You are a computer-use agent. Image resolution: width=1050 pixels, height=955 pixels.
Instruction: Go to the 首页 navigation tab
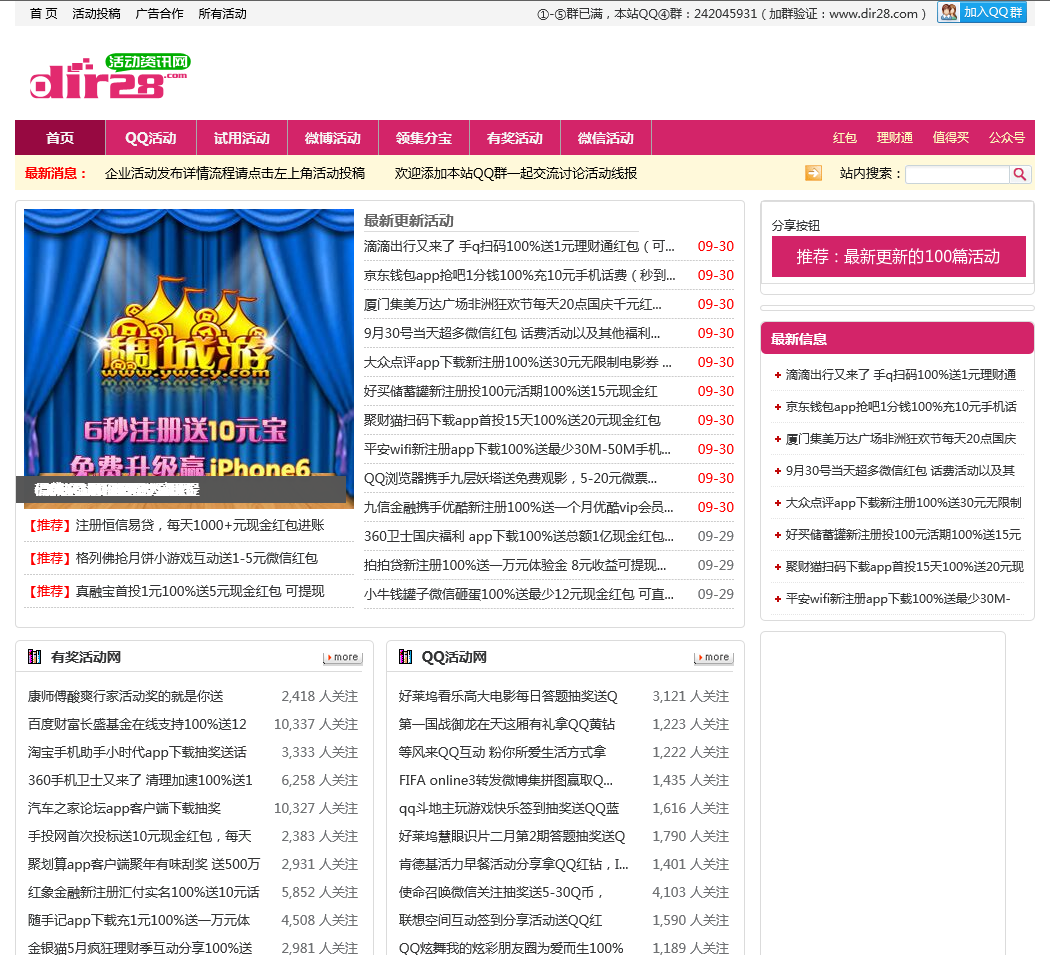[x=60, y=138]
